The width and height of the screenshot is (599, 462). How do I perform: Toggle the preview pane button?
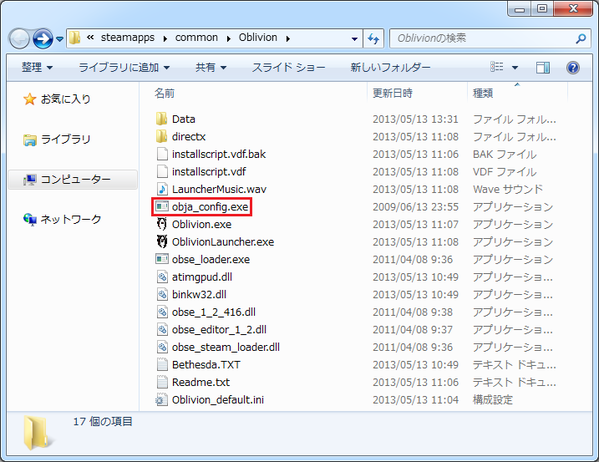pos(543,68)
